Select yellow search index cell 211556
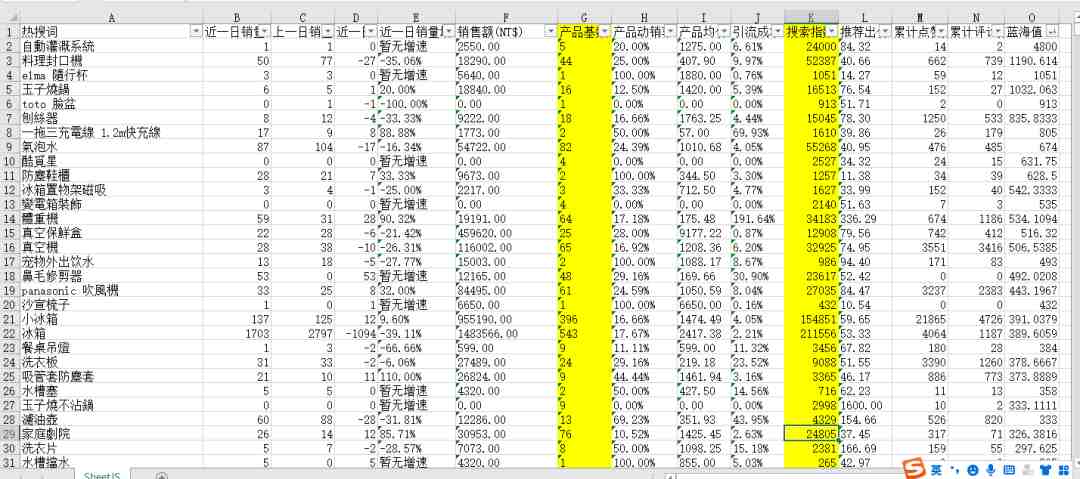 (x=811, y=333)
